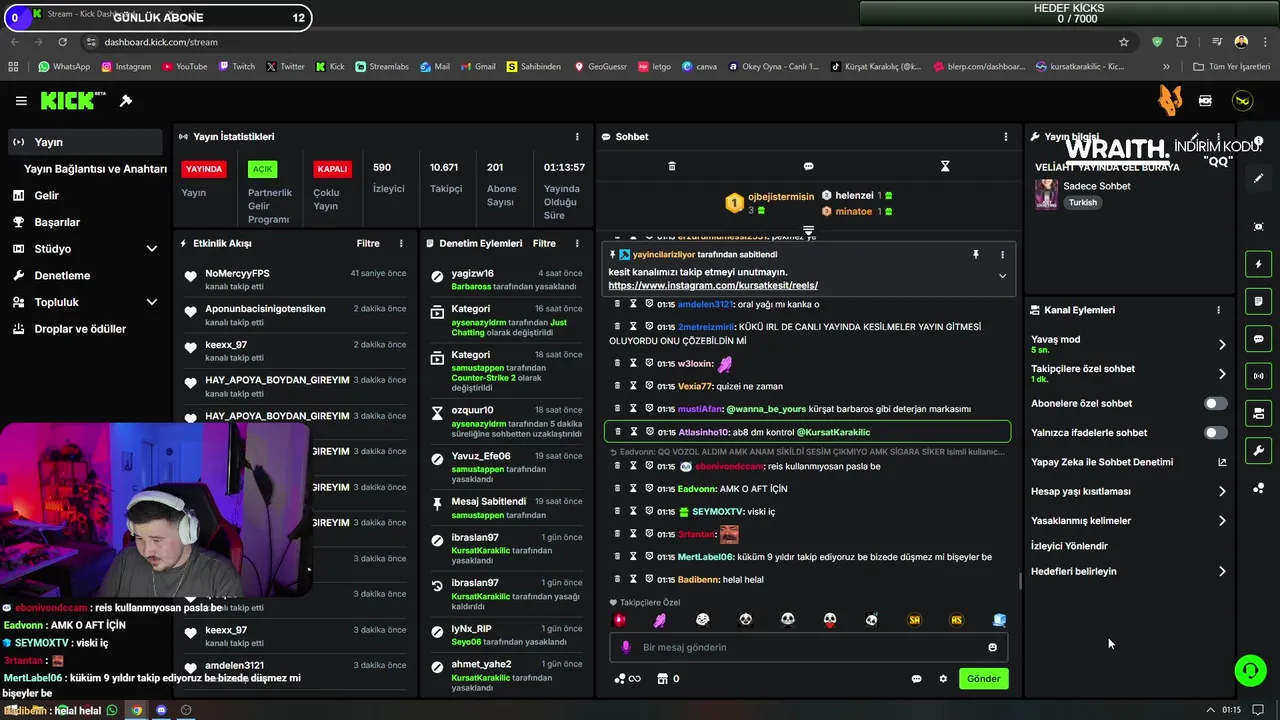Open Yavaş mod settings arrow
The width and height of the screenshot is (1280, 720).
(1222, 345)
